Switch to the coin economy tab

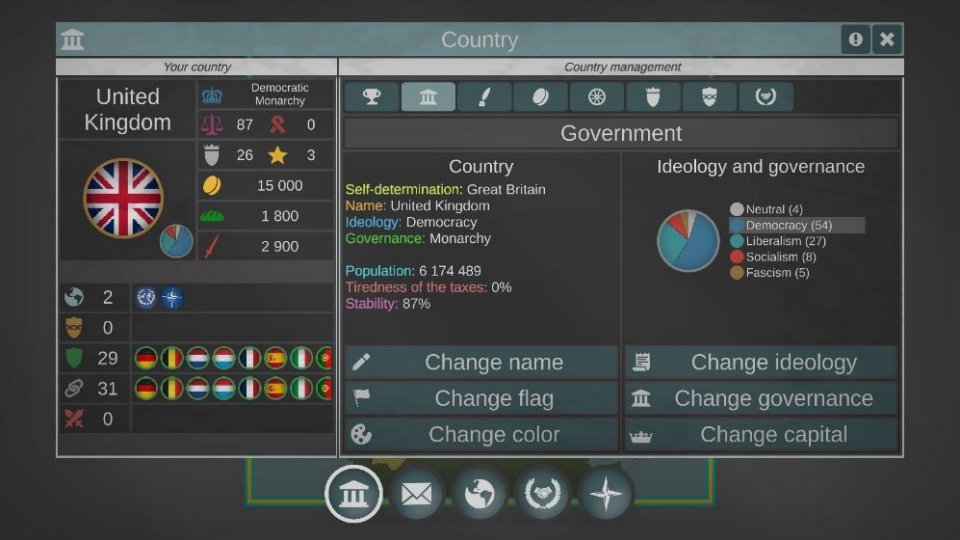[x=541, y=97]
